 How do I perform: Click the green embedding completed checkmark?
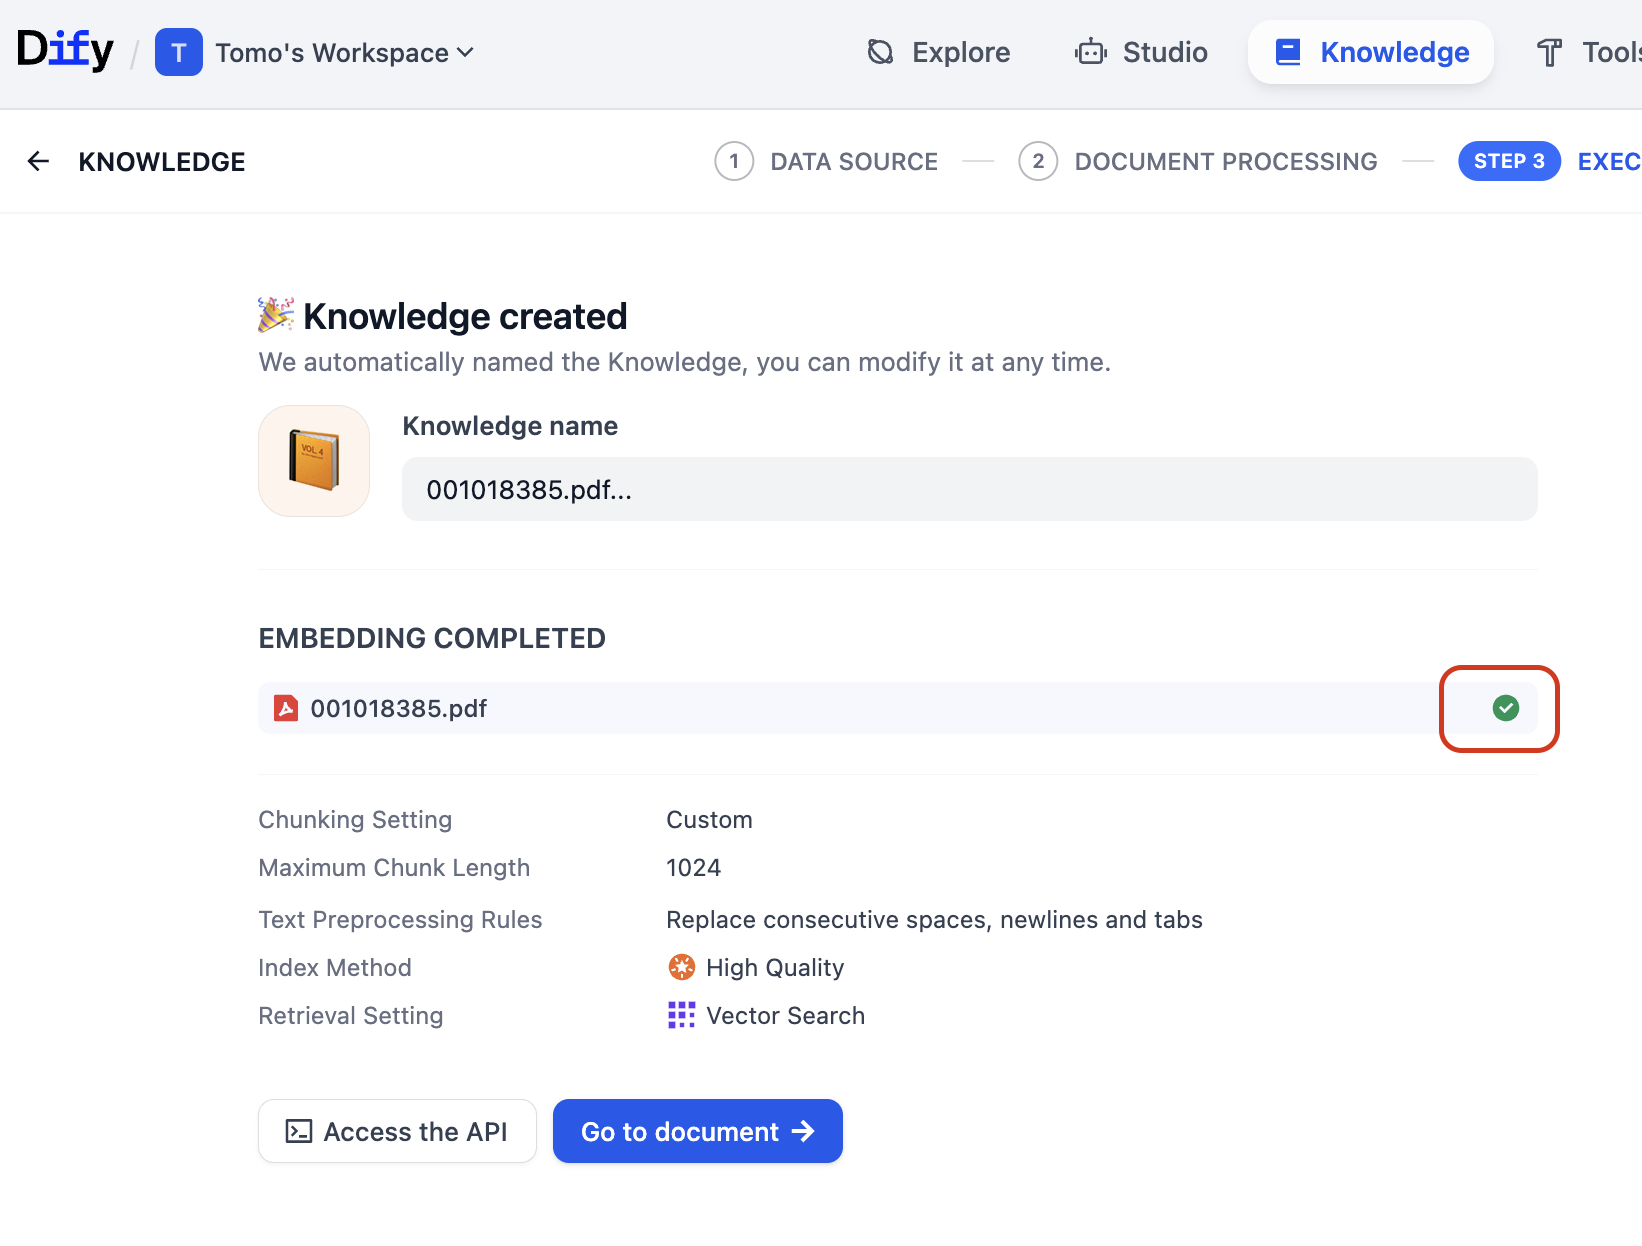coord(1505,708)
